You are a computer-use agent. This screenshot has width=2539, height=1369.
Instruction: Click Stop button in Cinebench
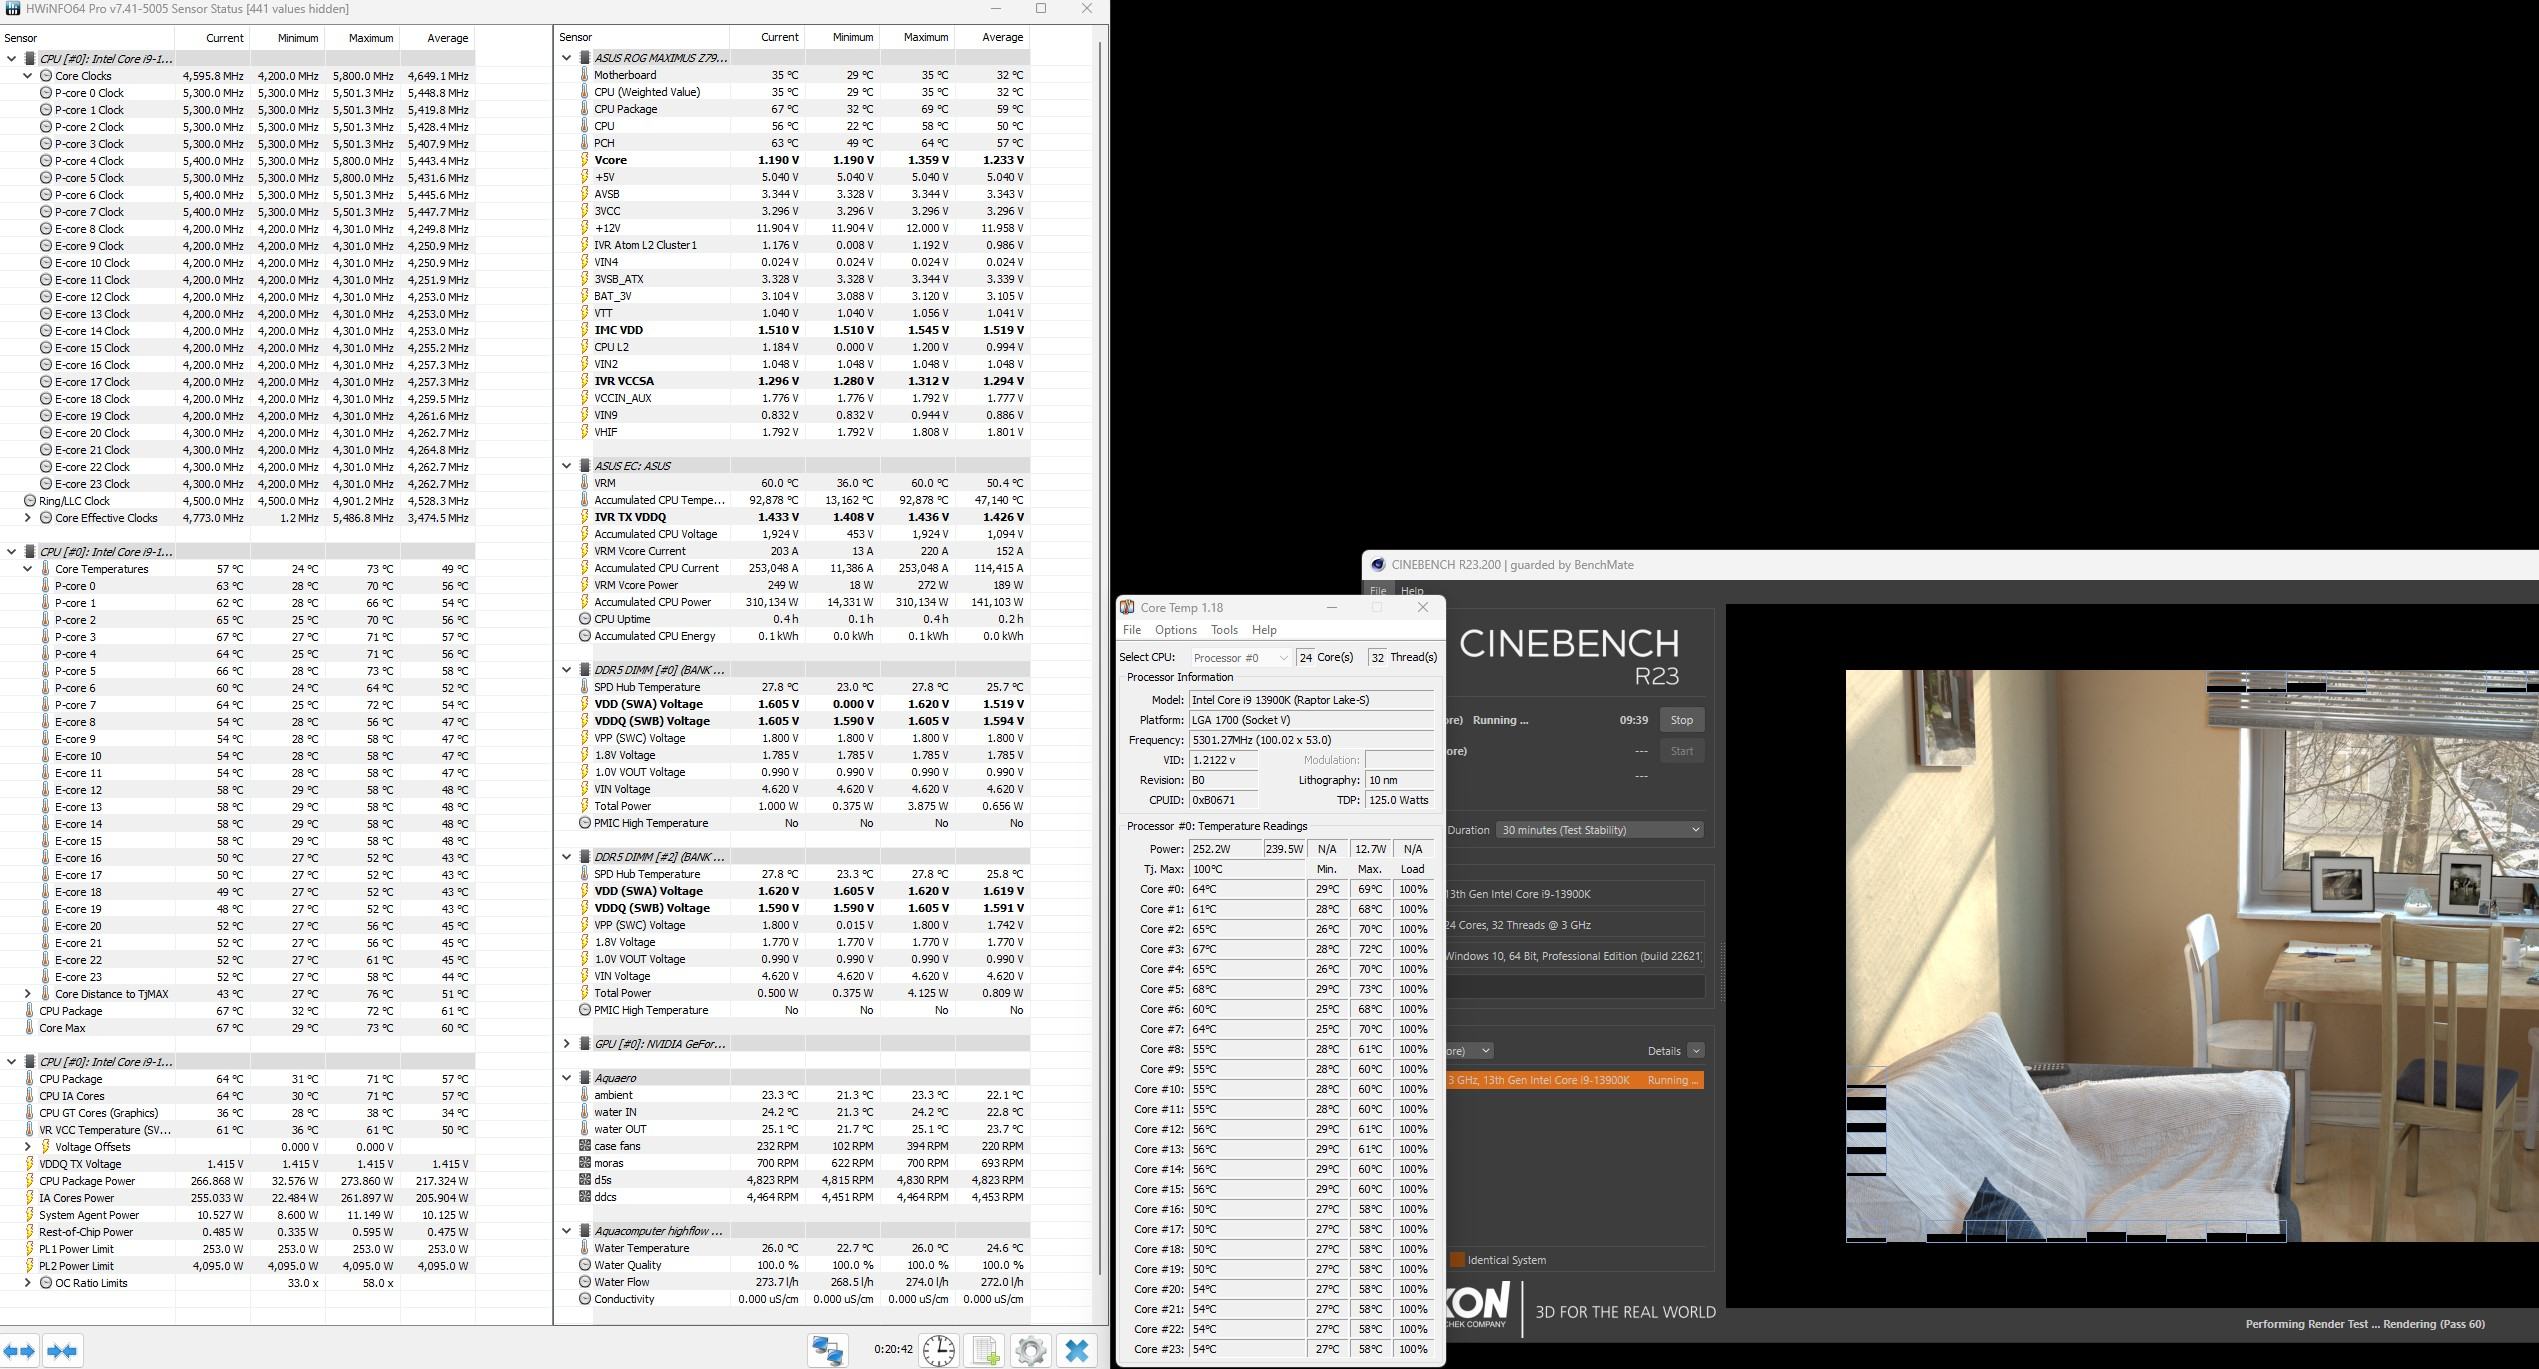1681,720
